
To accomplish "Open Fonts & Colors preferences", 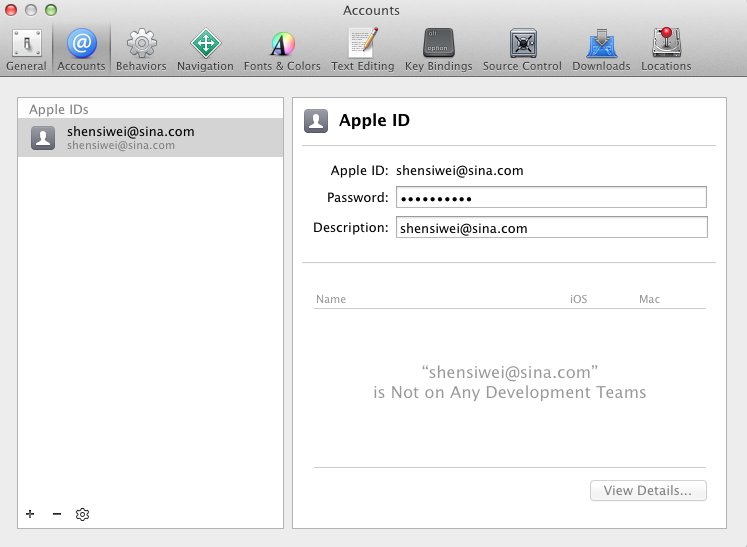I will [282, 50].
